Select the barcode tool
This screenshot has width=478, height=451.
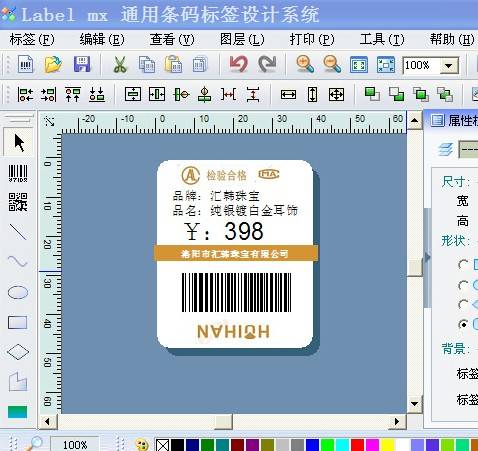(x=18, y=173)
